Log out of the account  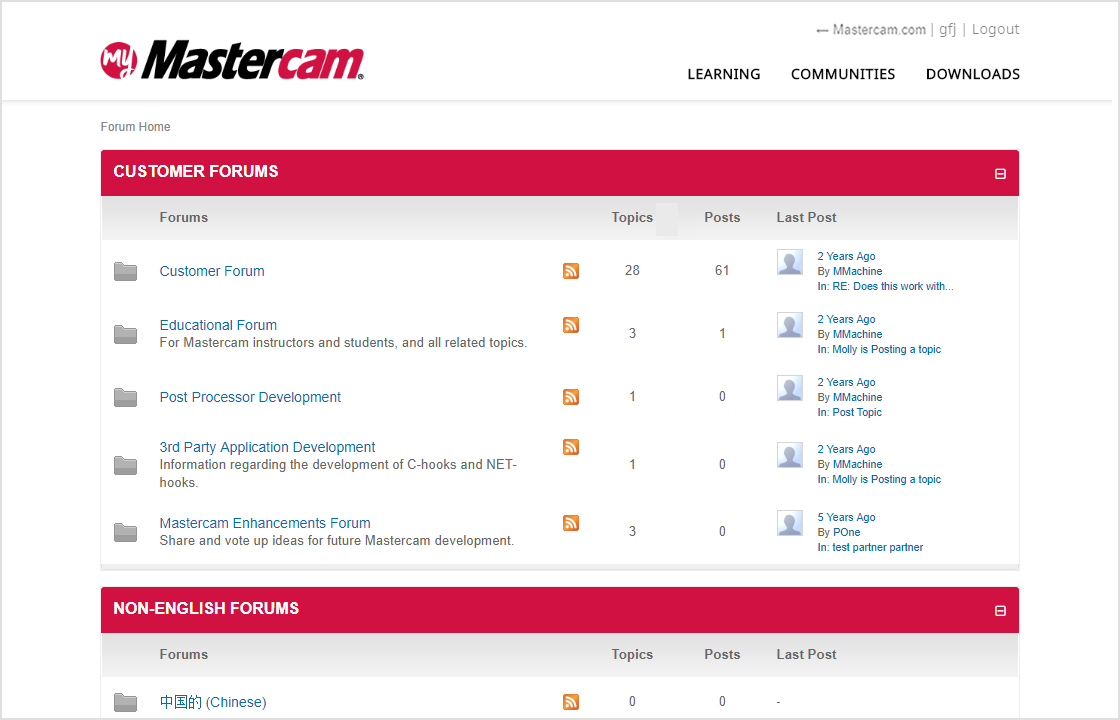(996, 30)
